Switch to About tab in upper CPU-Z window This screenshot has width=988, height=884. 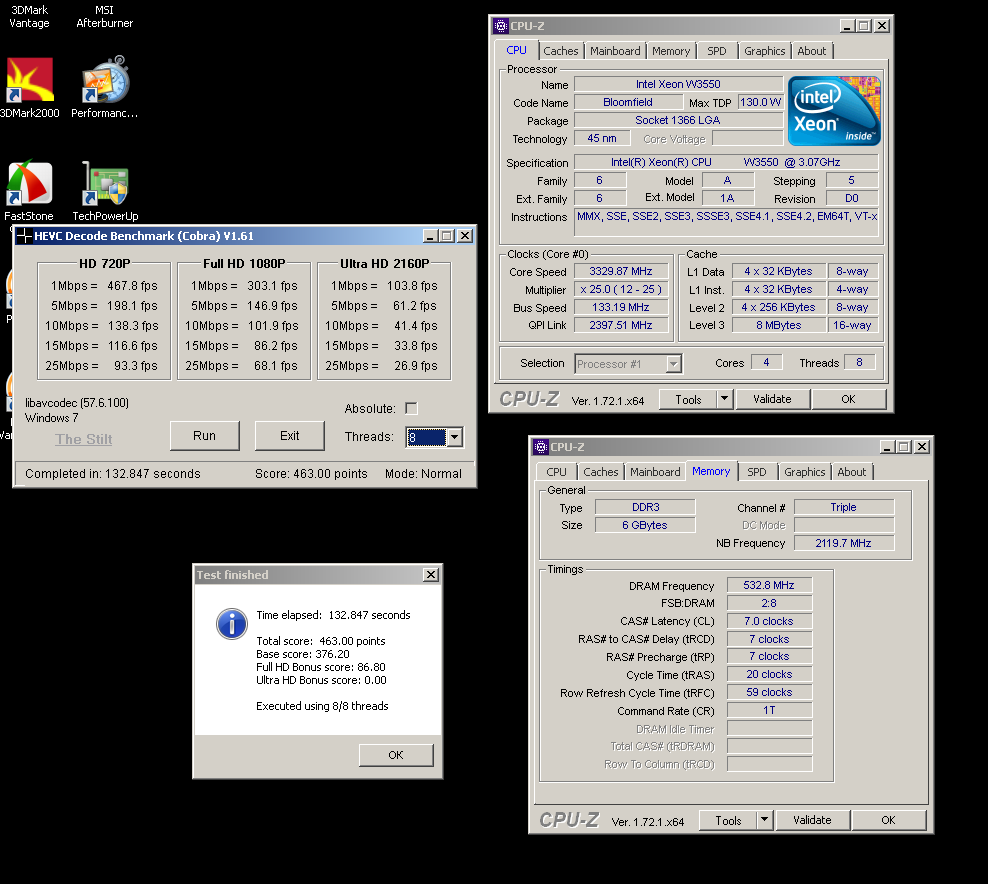[x=812, y=51]
